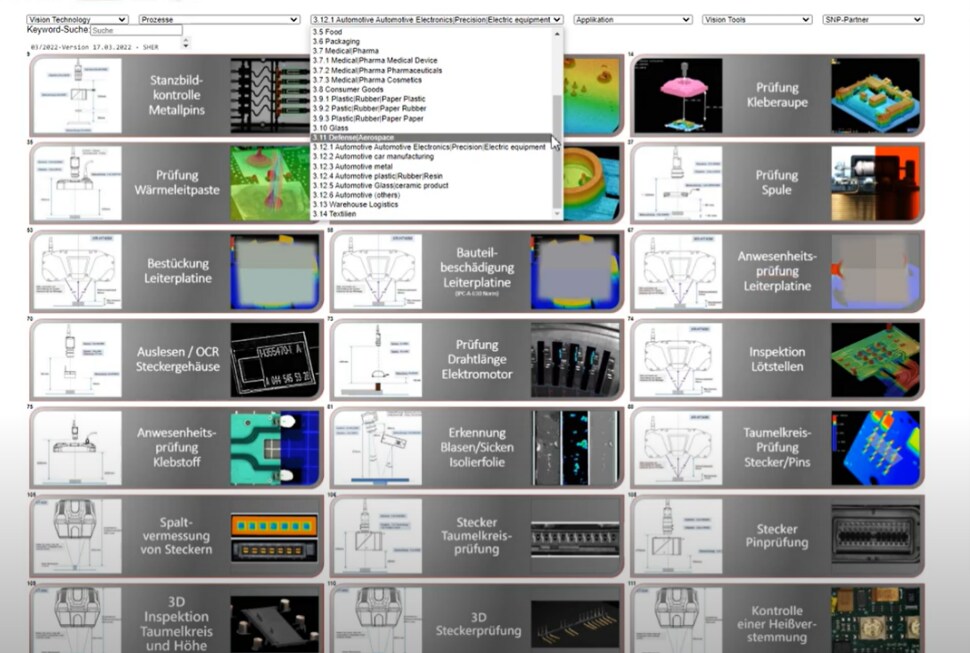Open the Prüfung Kleberaupe tile
Viewport: 970px width, 653px height.
[x=776, y=96]
